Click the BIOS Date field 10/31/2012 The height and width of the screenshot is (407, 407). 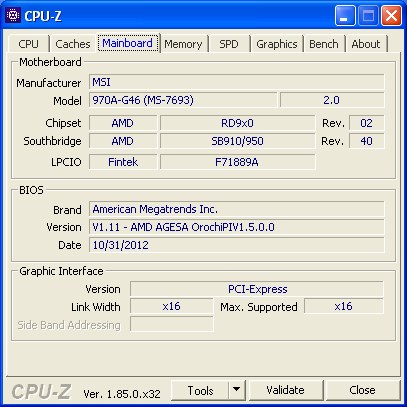pyautogui.click(x=237, y=245)
